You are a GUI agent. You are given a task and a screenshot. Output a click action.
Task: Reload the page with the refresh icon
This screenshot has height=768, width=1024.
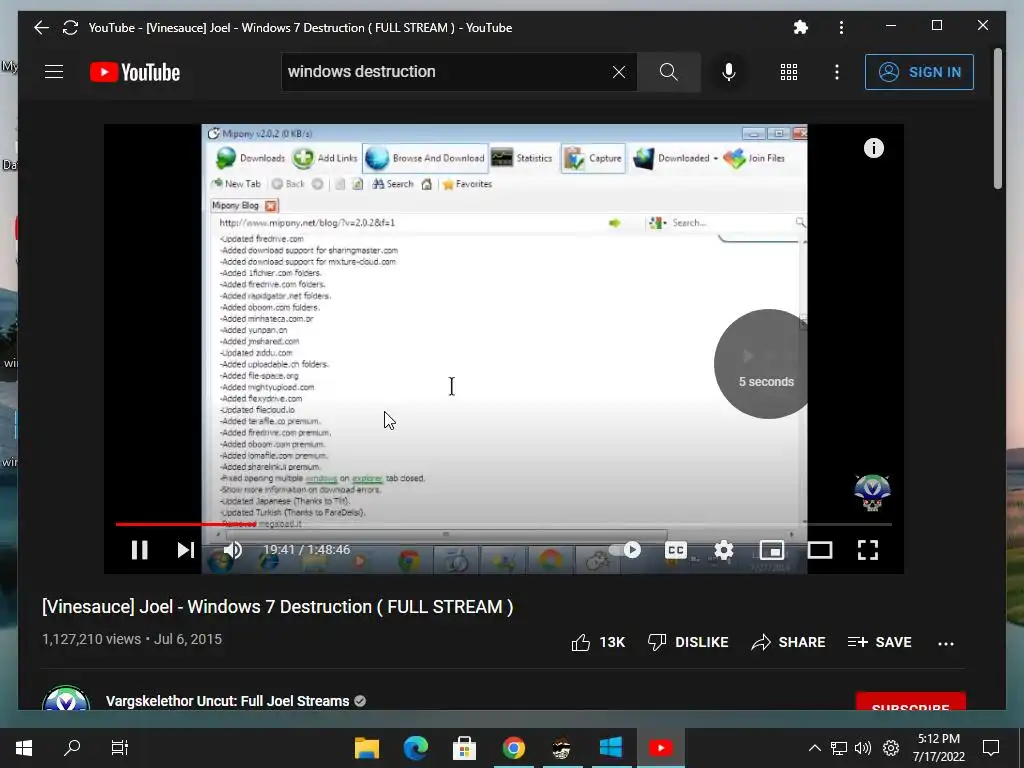coord(71,27)
